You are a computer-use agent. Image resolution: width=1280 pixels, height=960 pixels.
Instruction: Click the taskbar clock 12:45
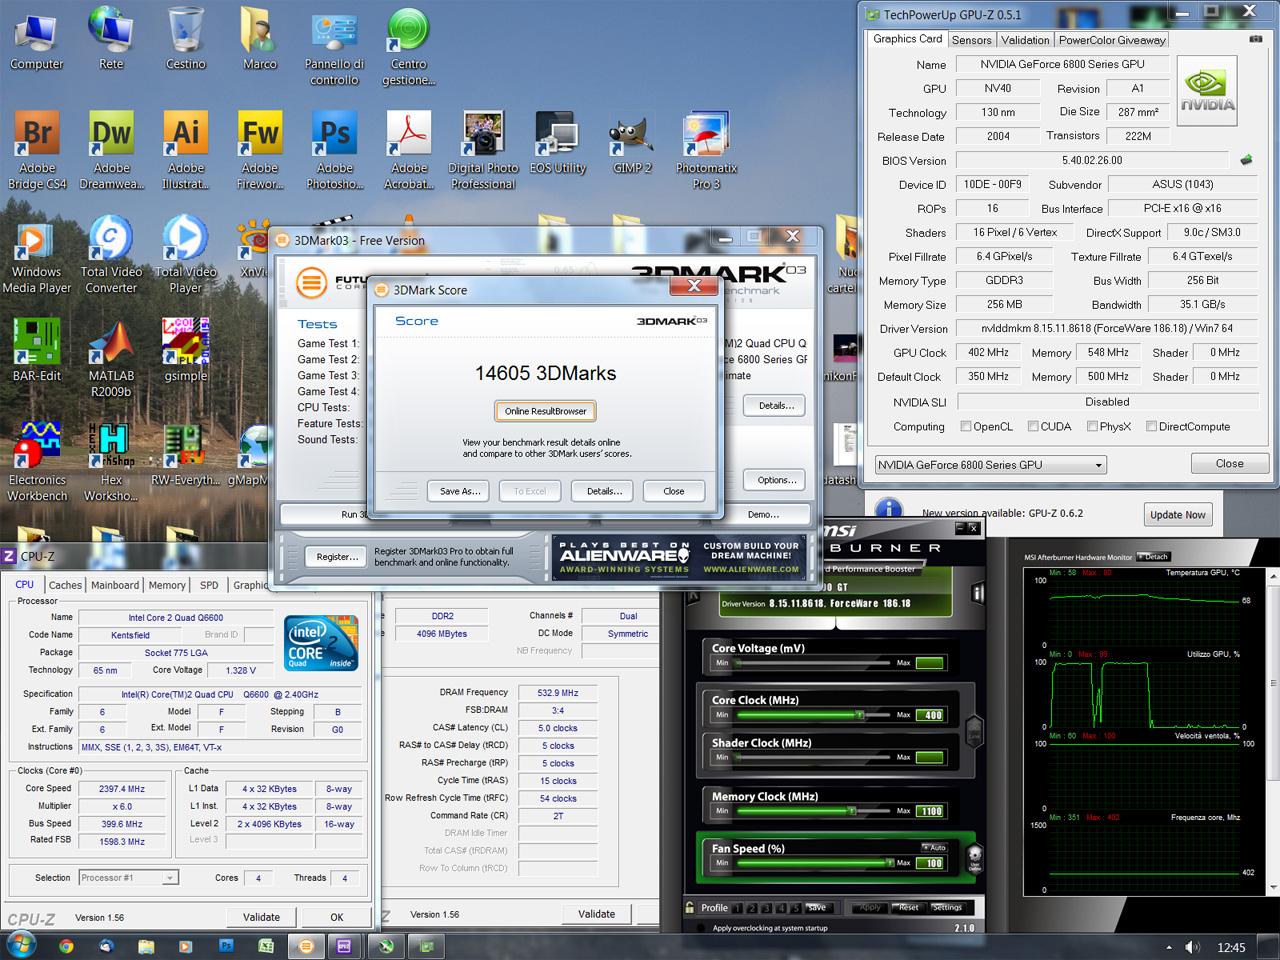1231,947
